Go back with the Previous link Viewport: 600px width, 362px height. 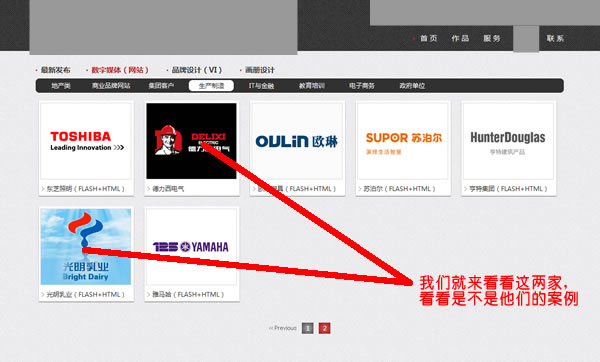click(283, 328)
